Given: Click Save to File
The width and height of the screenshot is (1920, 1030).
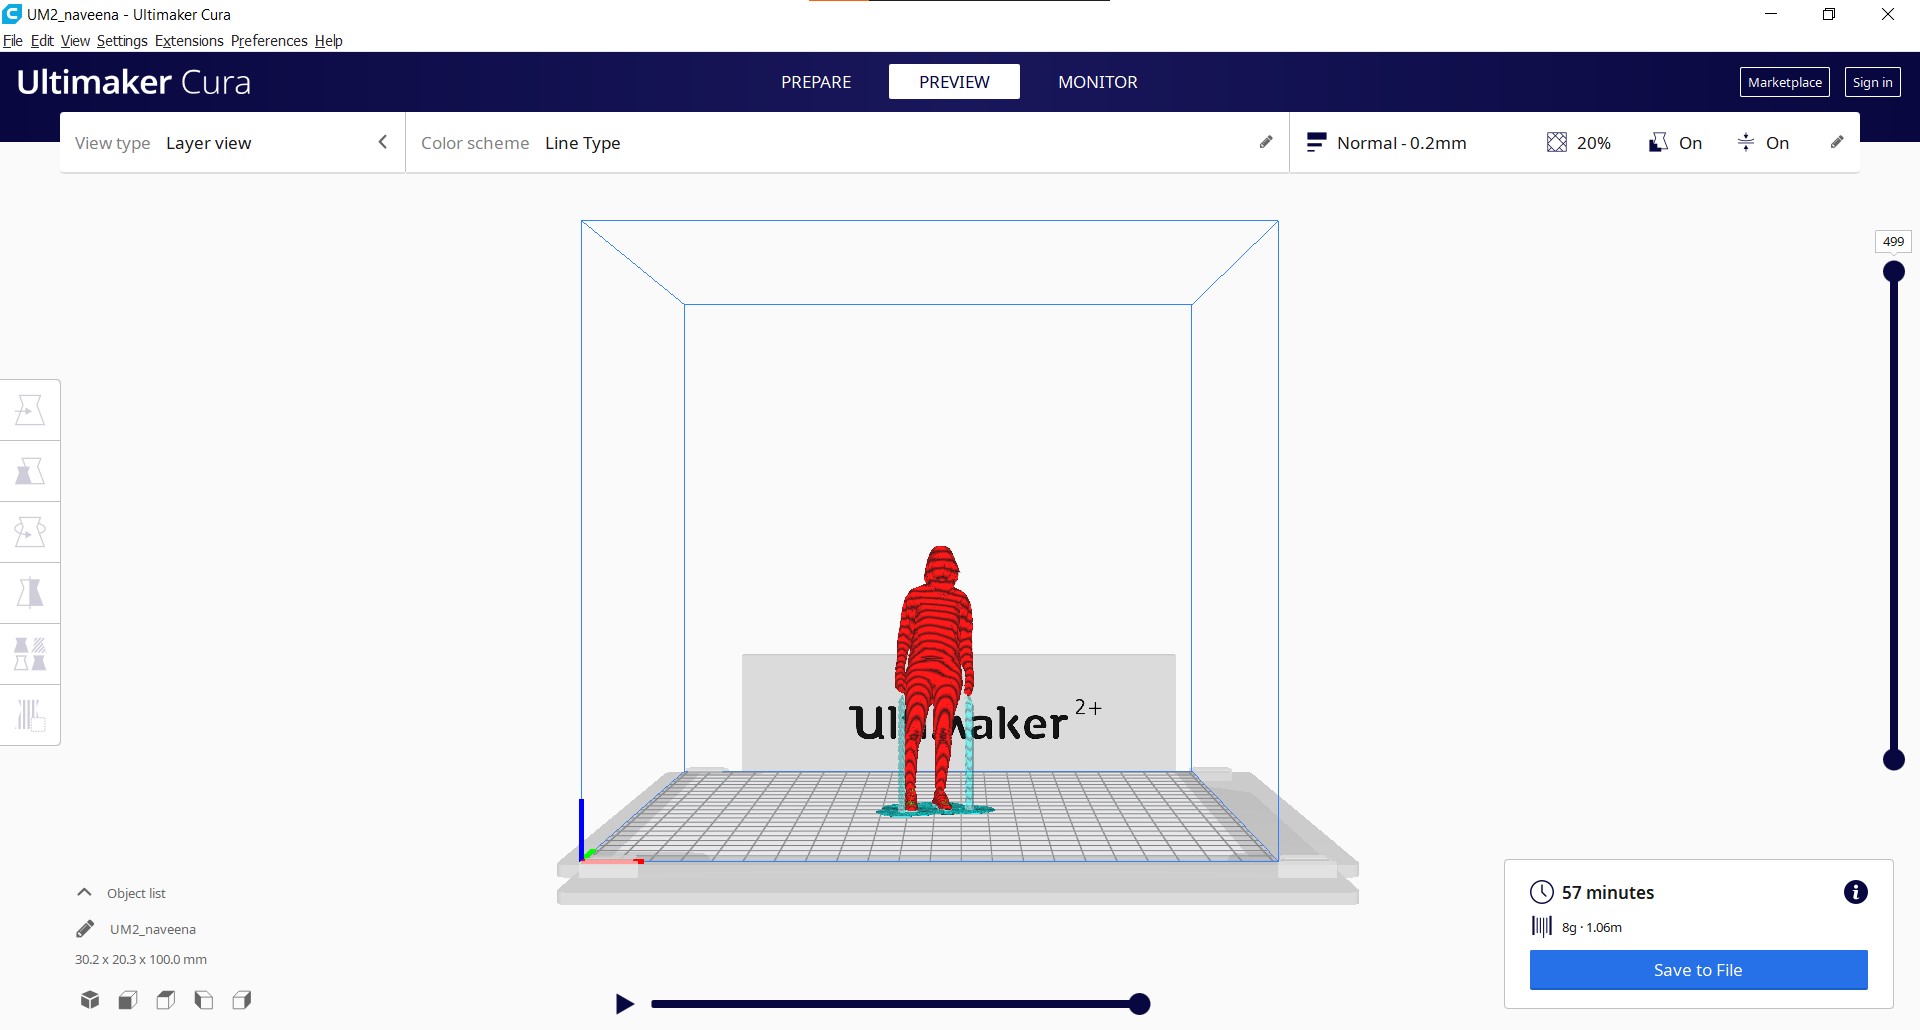Looking at the screenshot, I should coord(1698,970).
